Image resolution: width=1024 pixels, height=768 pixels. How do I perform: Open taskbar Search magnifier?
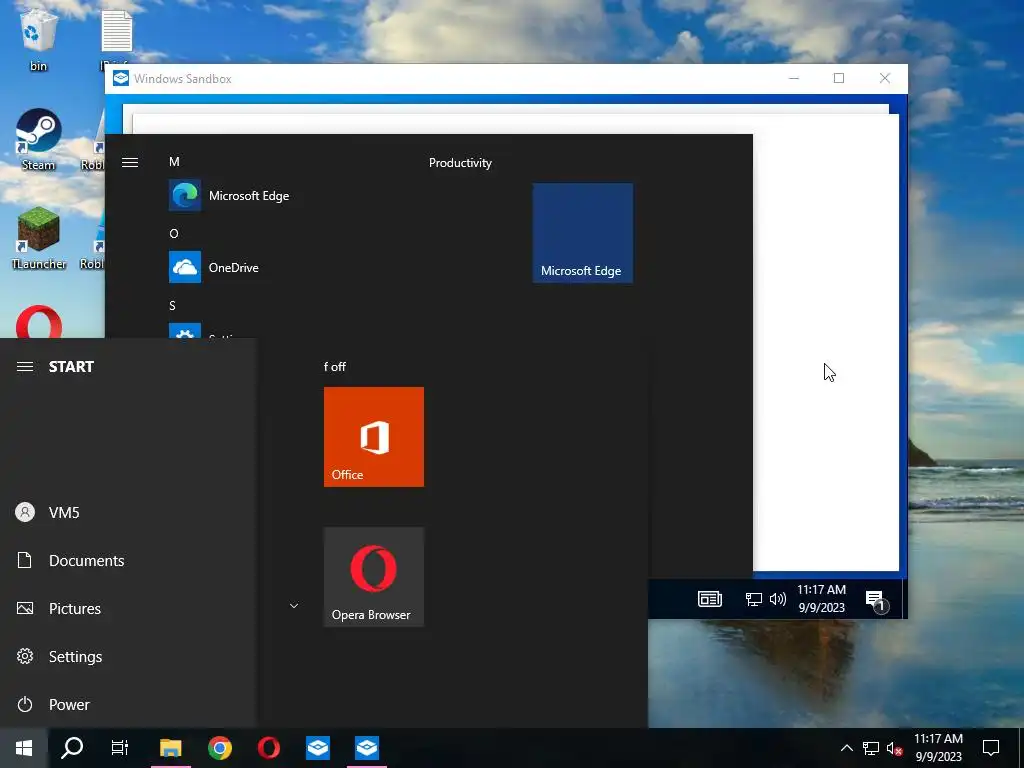(x=72, y=748)
